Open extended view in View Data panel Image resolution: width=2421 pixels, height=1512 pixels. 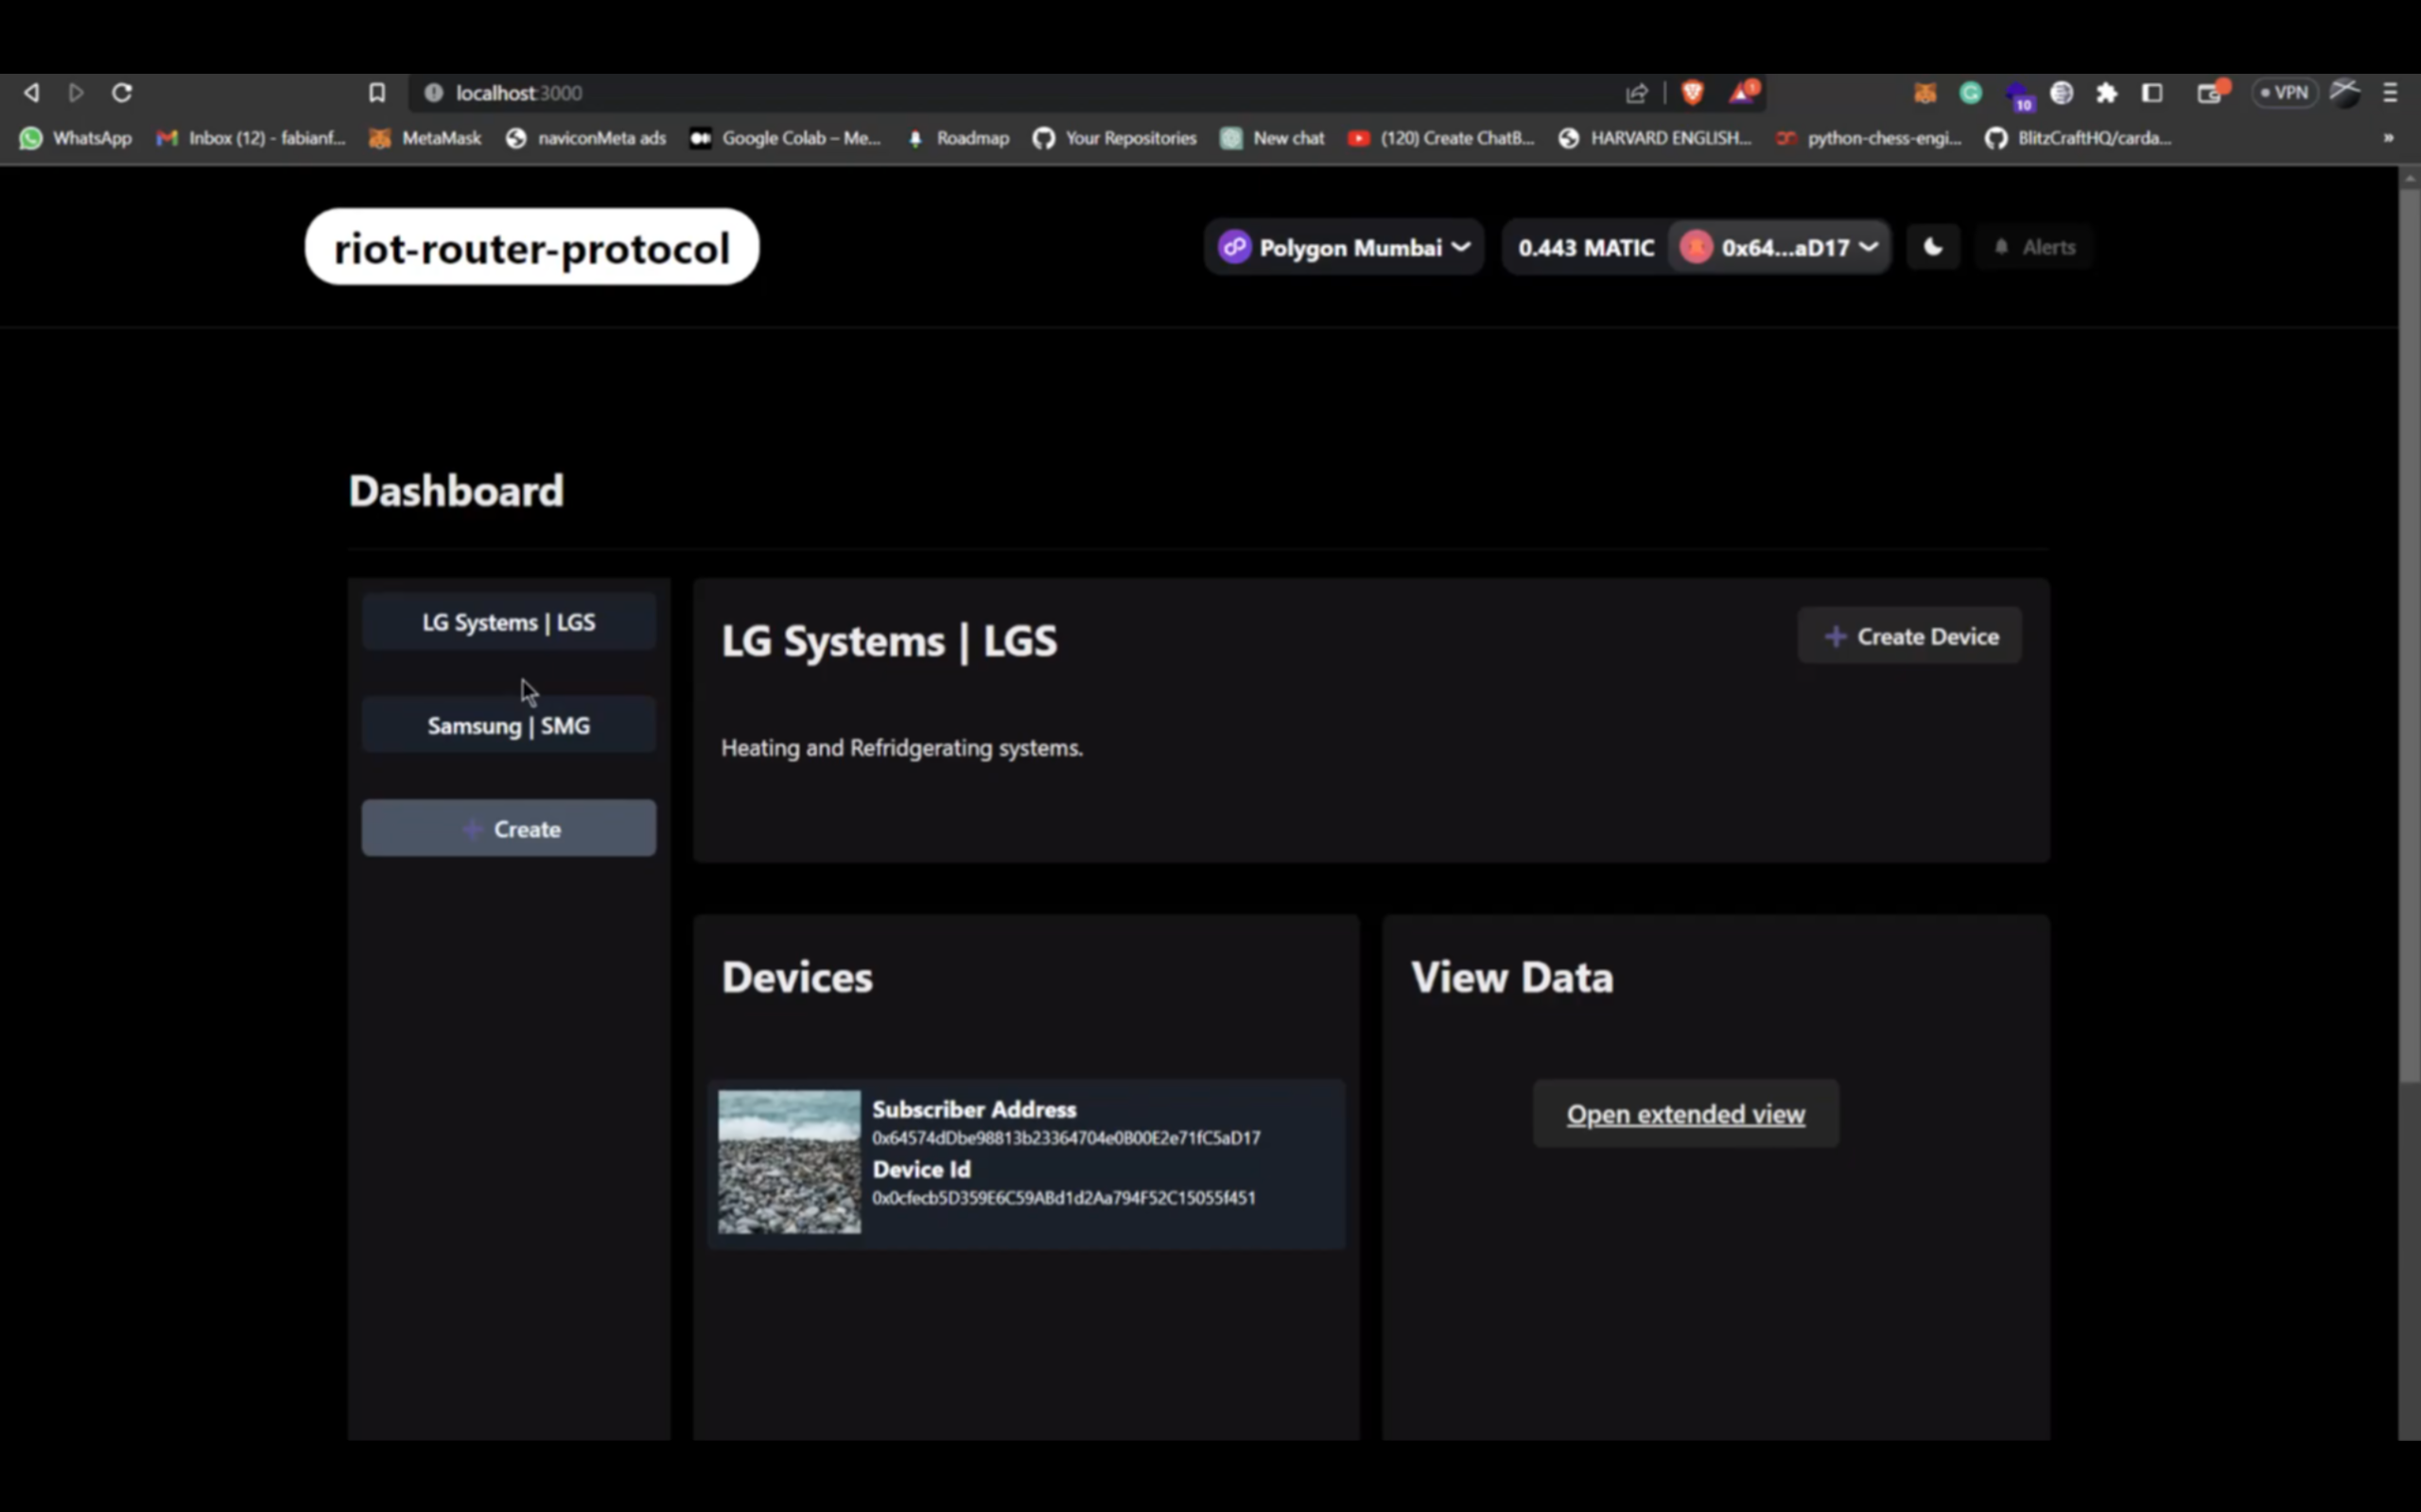coord(1685,1113)
